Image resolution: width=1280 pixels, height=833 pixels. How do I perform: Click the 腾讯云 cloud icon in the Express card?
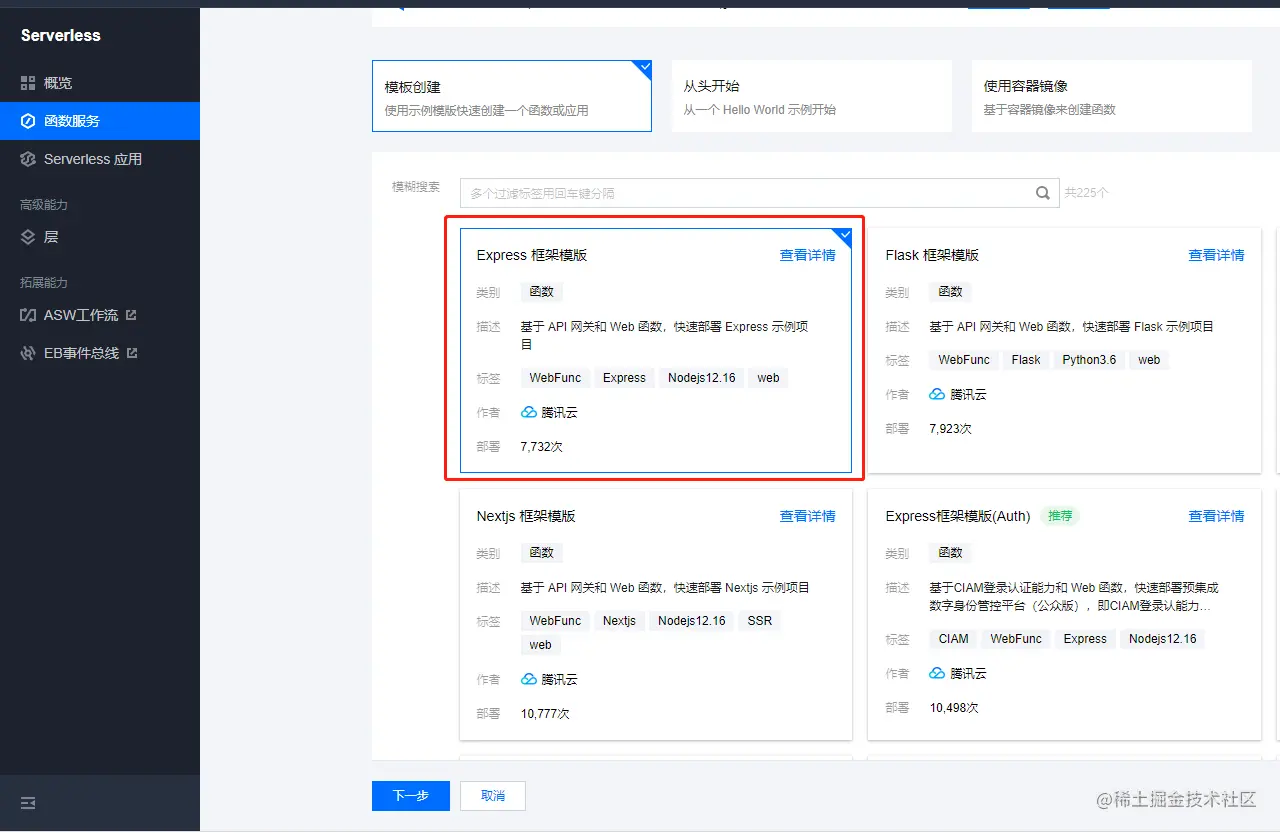[x=529, y=412]
